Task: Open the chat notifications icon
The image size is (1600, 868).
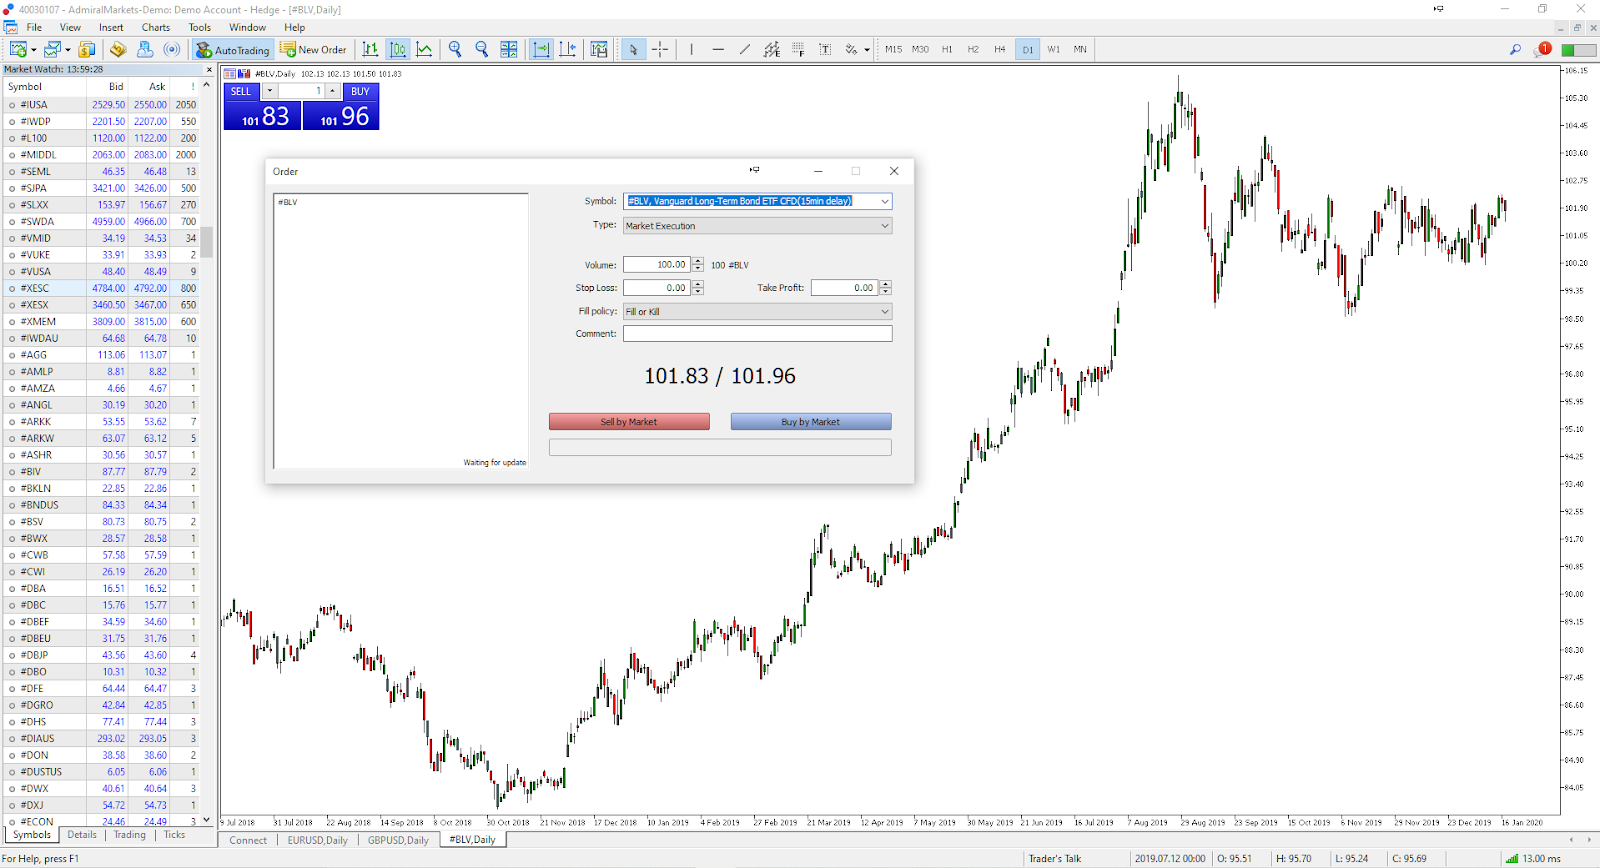Action: coord(1543,49)
